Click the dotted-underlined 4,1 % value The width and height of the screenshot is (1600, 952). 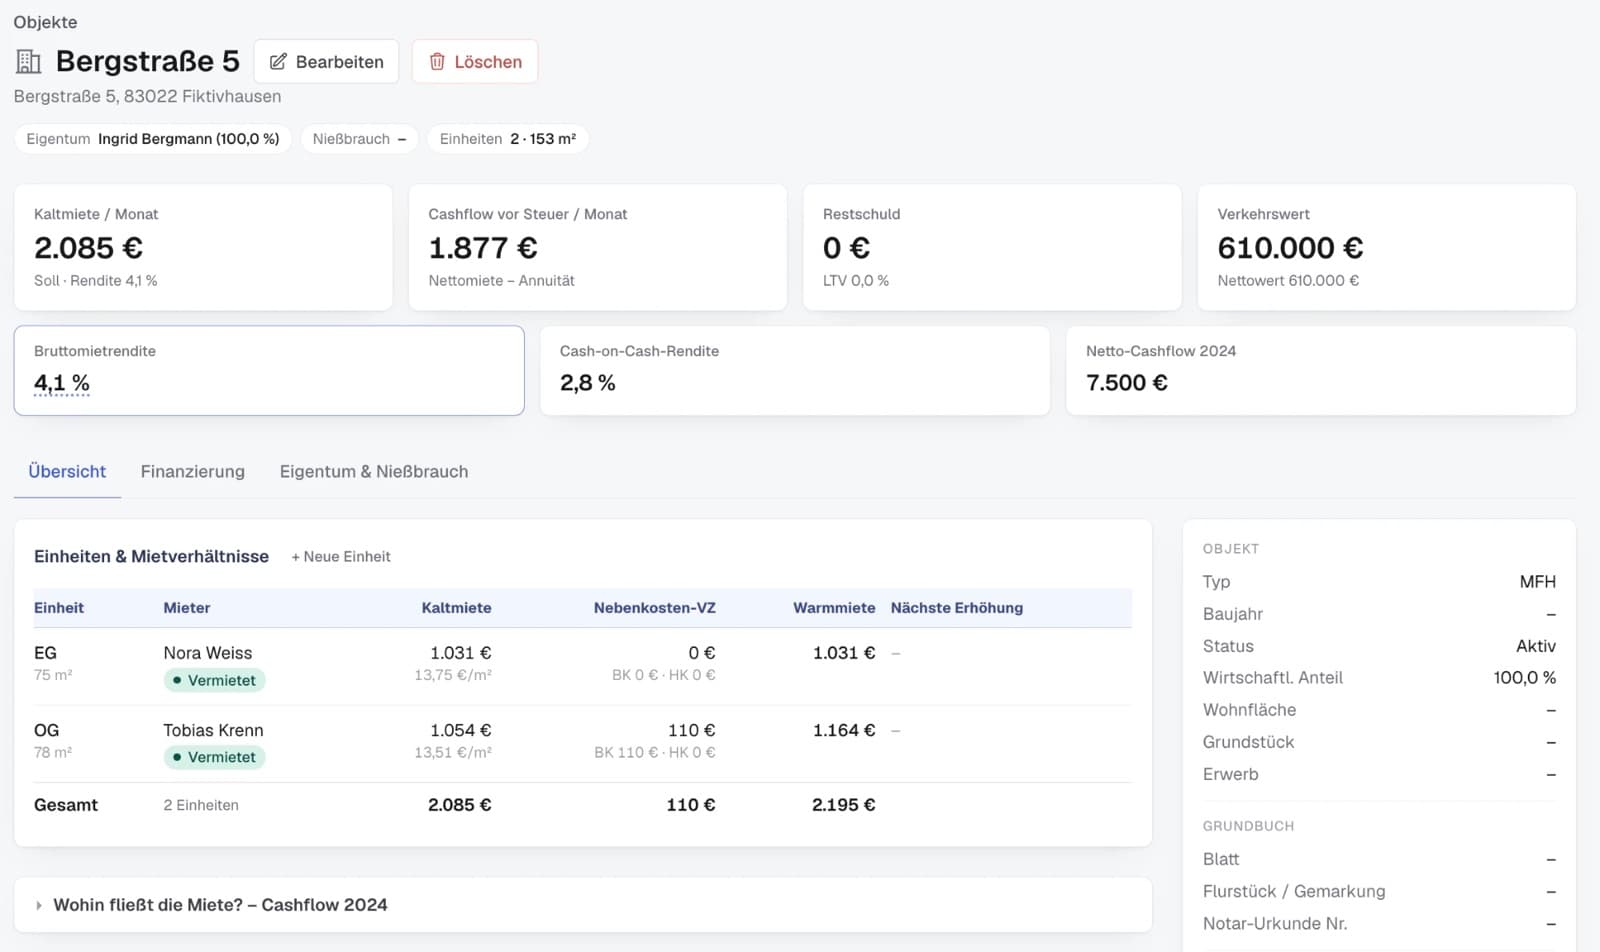pos(62,383)
